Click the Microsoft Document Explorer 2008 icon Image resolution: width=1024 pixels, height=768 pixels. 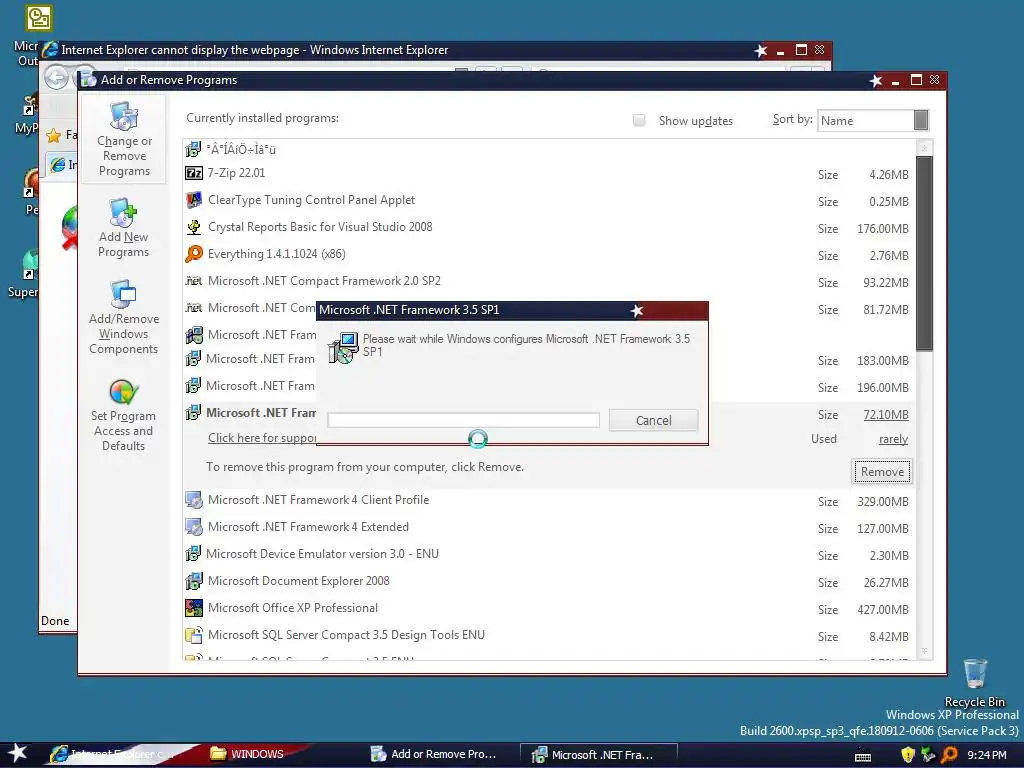pyautogui.click(x=194, y=581)
